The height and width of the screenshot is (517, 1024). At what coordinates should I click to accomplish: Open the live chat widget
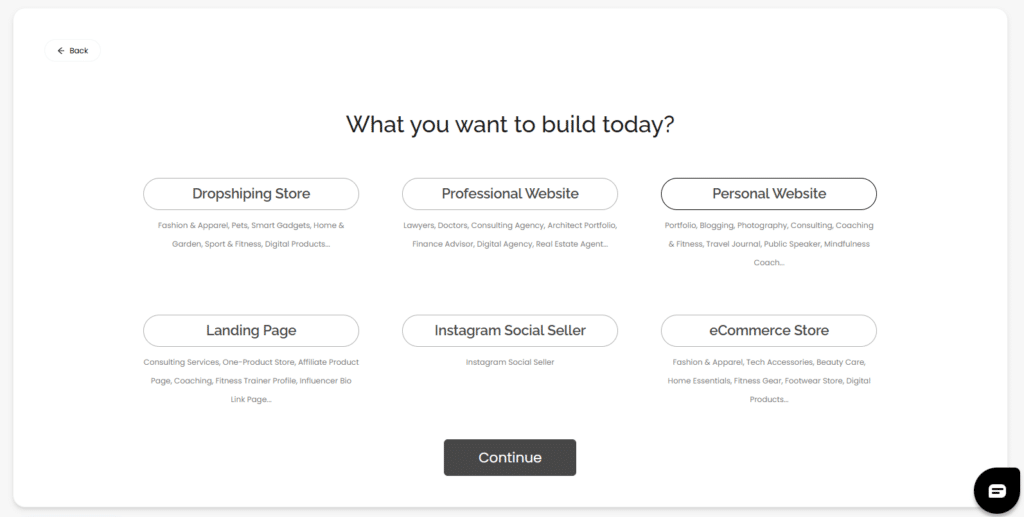click(997, 490)
